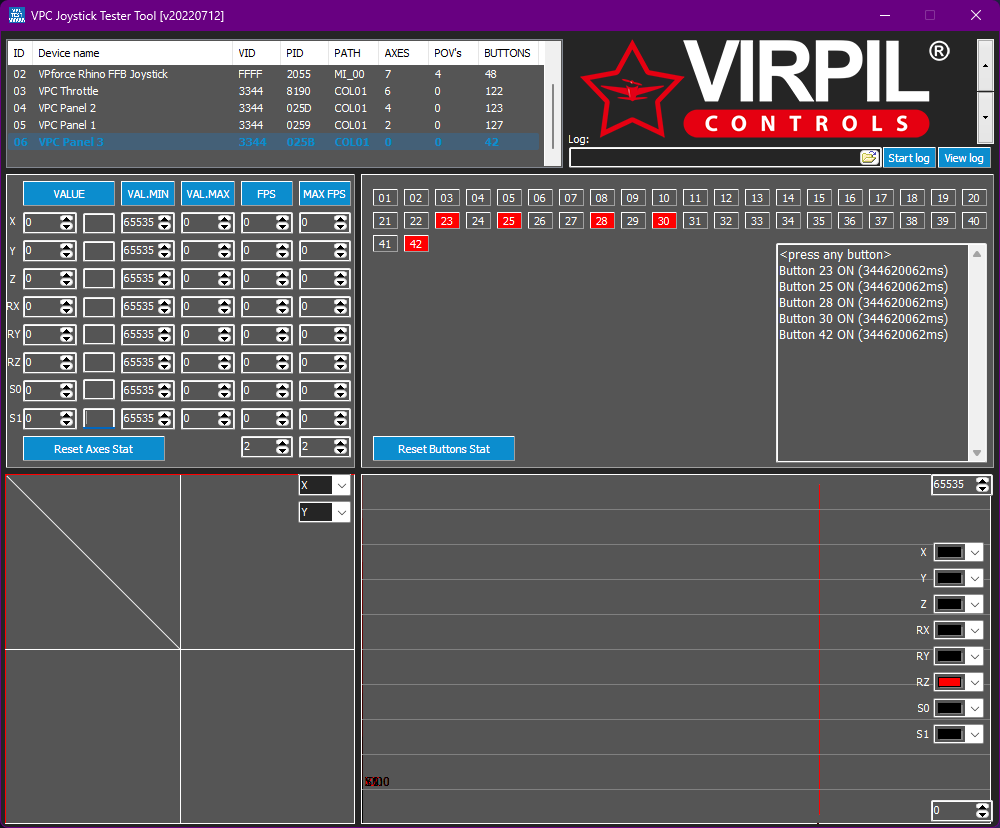Expand the S0 graph color dropdown

point(974,708)
